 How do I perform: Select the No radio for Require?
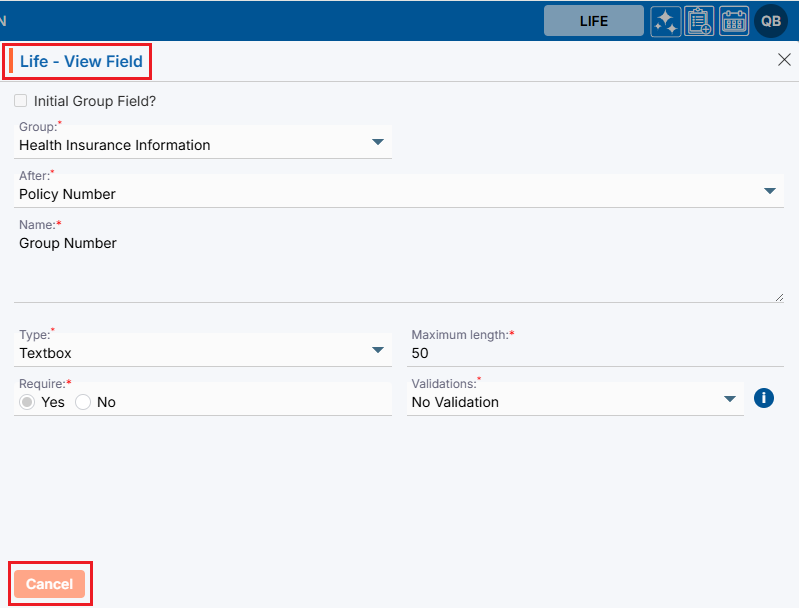click(x=83, y=402)
